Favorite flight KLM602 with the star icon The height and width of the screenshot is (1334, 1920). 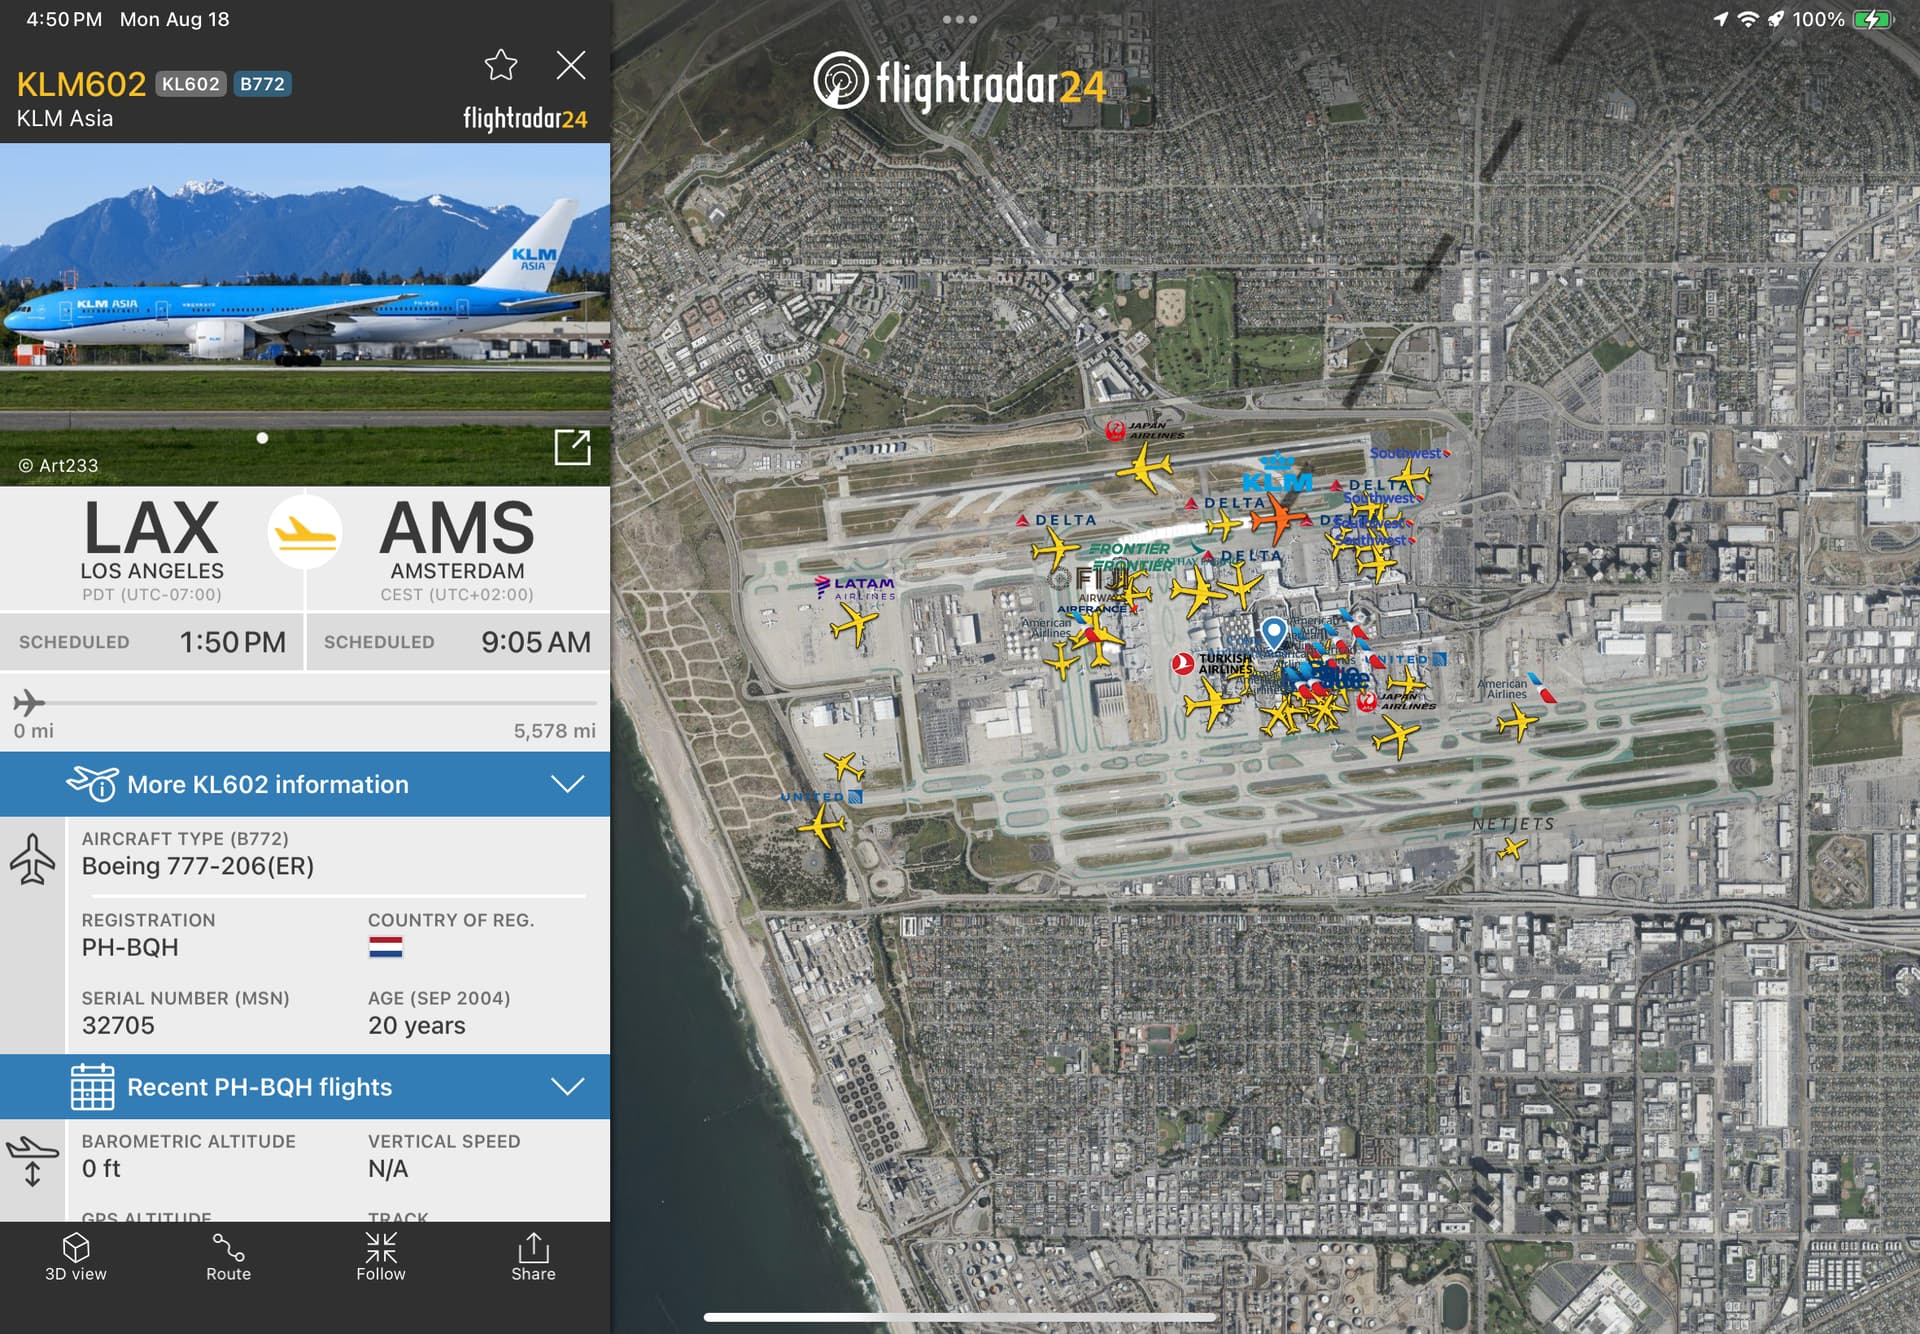click(x=501, y=65)
